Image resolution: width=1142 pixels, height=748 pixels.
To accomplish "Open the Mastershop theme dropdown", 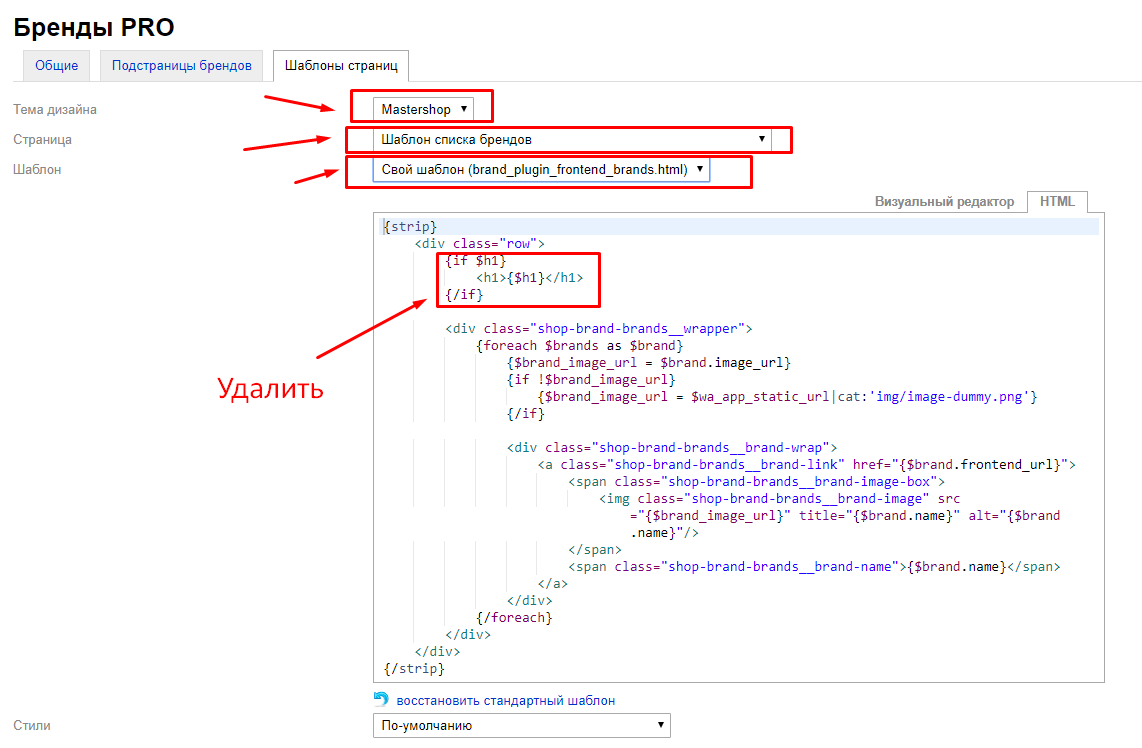I will point(422,109).
